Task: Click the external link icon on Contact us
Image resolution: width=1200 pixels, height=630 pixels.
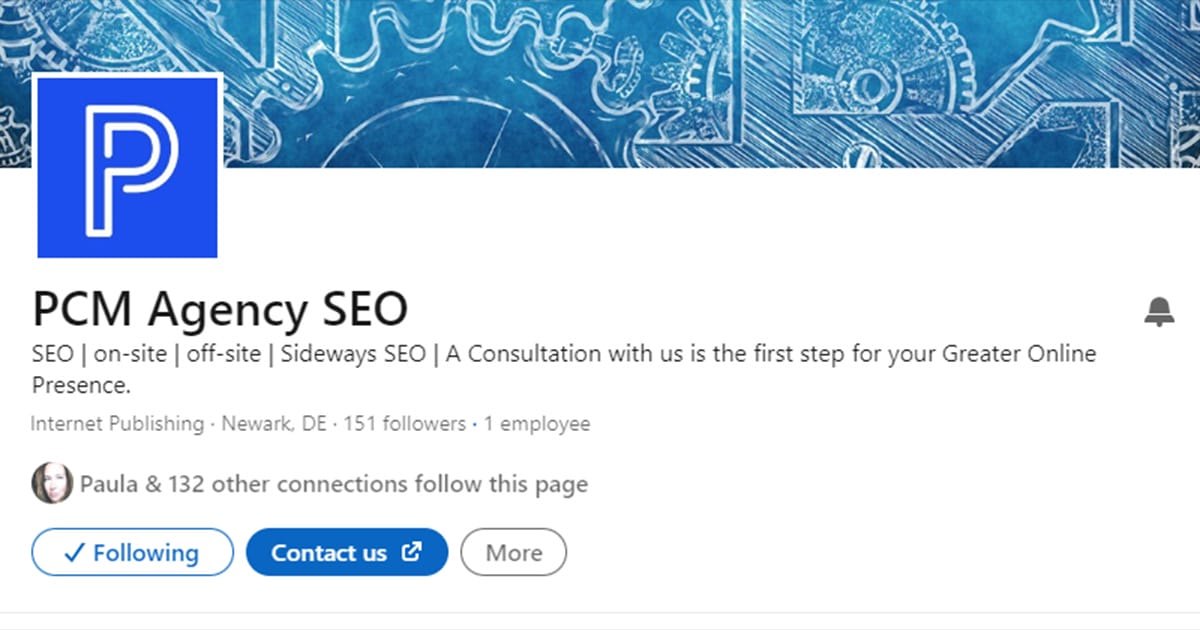Action: click(x=411, y=551)
